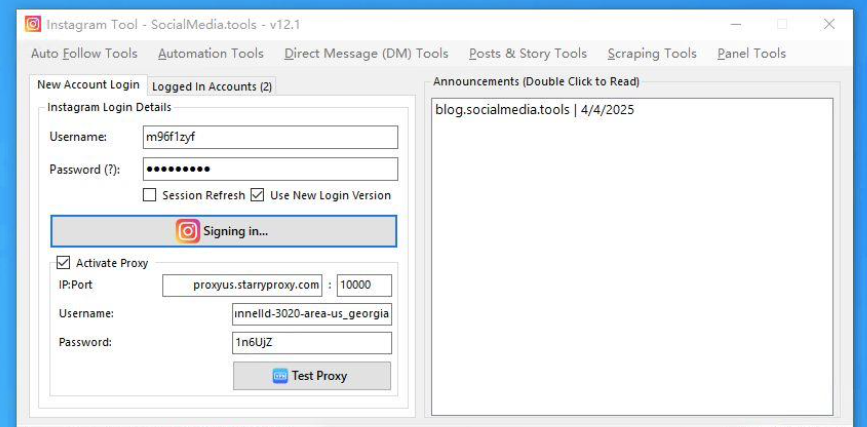Click the Signing in... button

pos(224,231)
